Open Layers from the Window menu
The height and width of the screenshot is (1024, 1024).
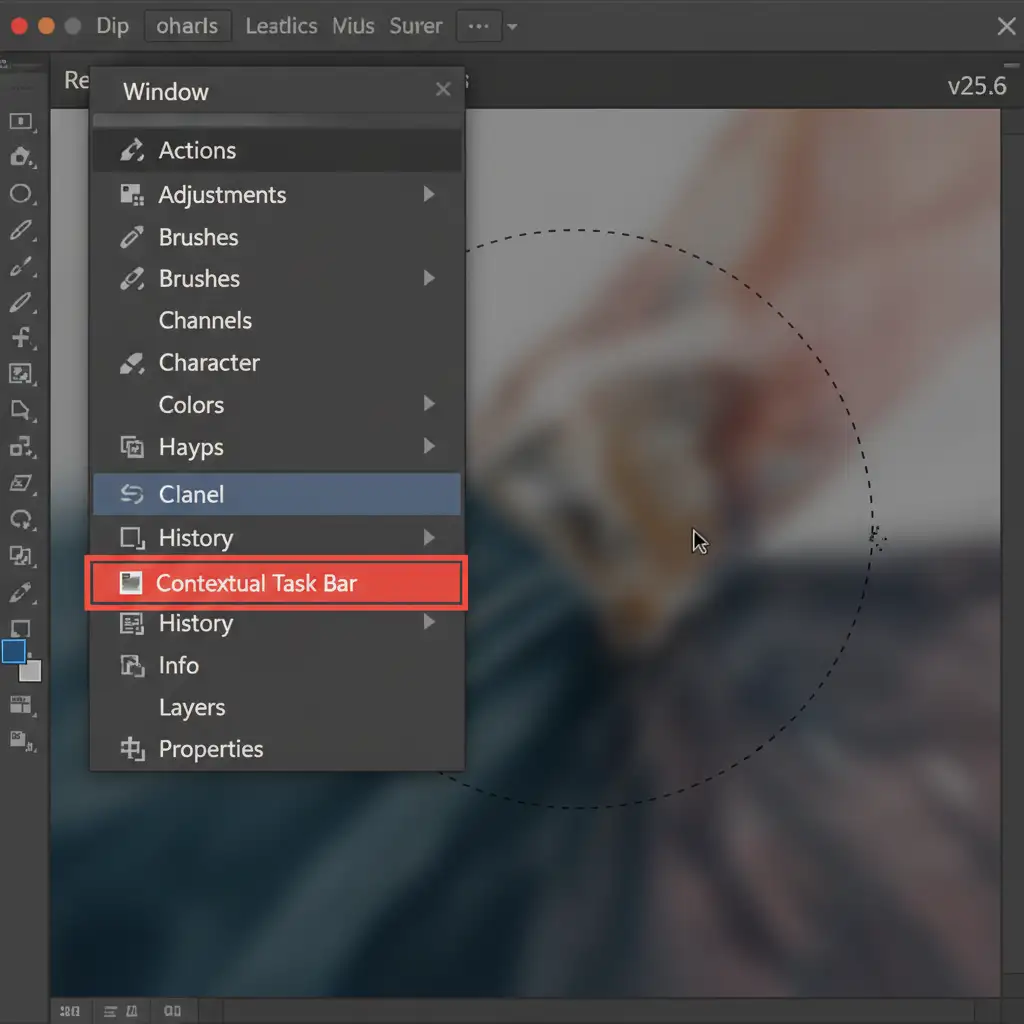[192, 707]
